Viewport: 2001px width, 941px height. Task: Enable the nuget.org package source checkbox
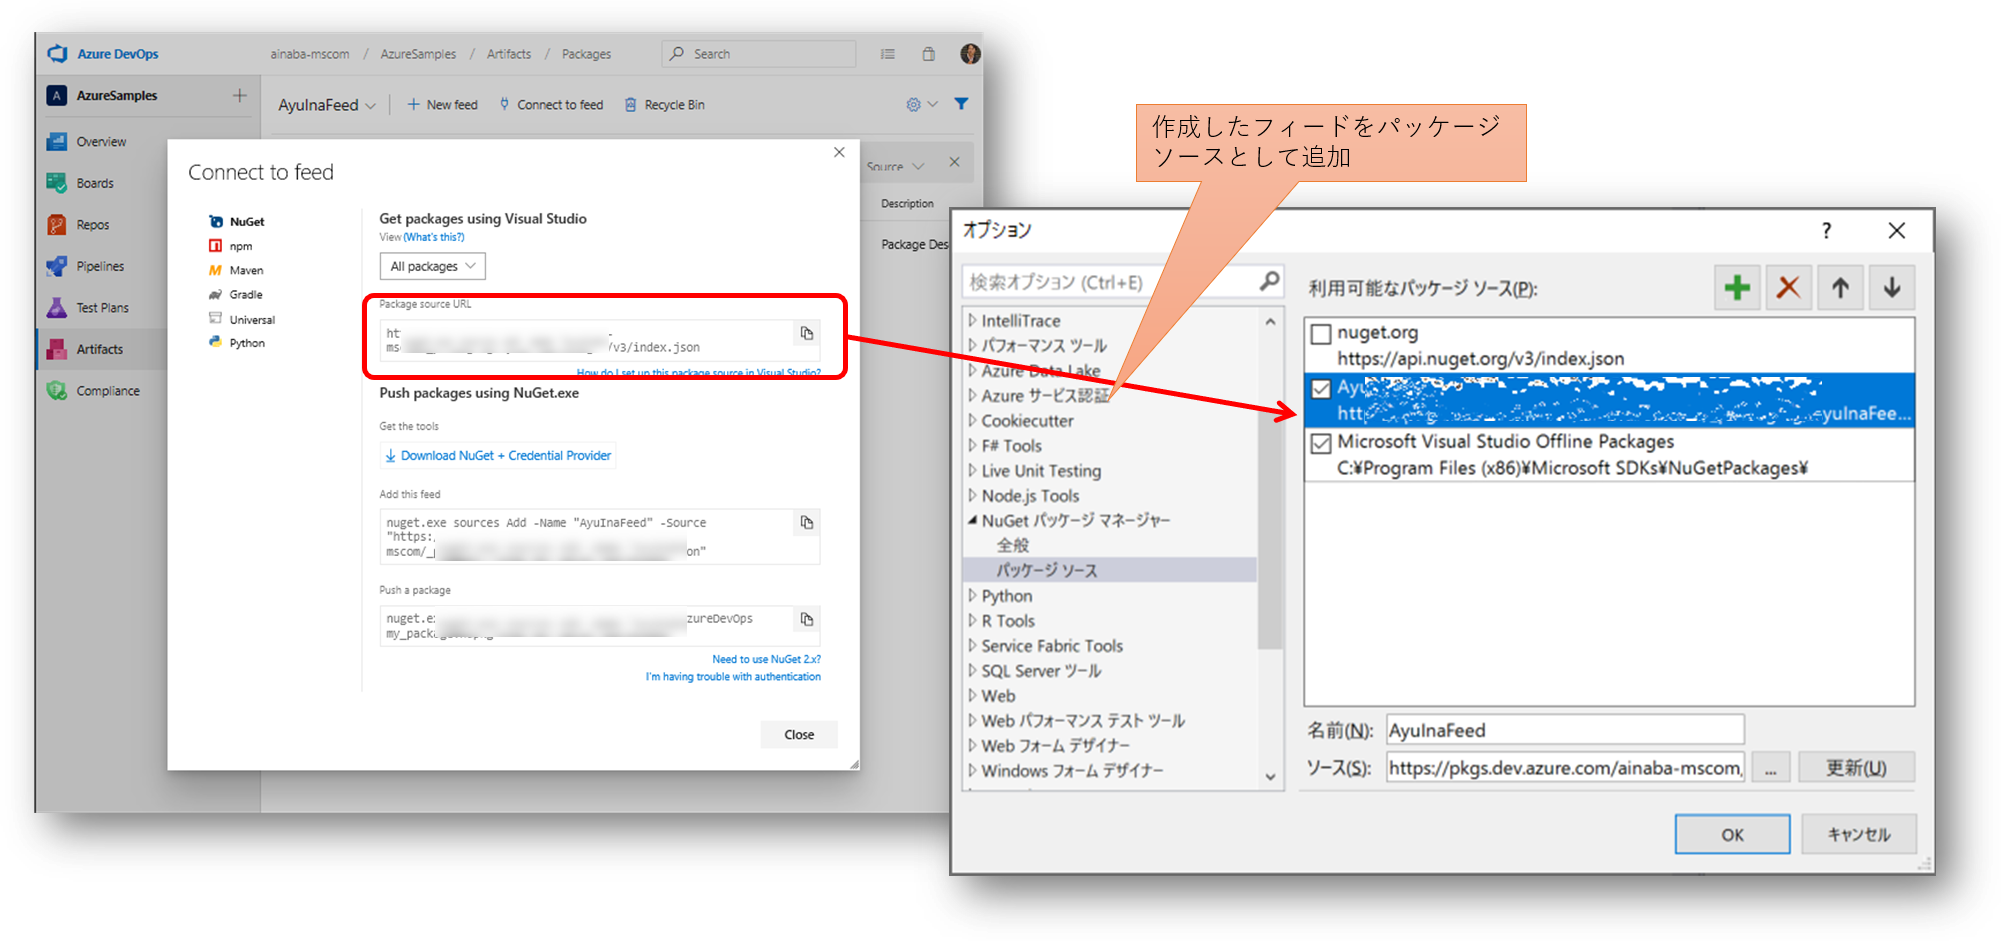[1321, 334]
